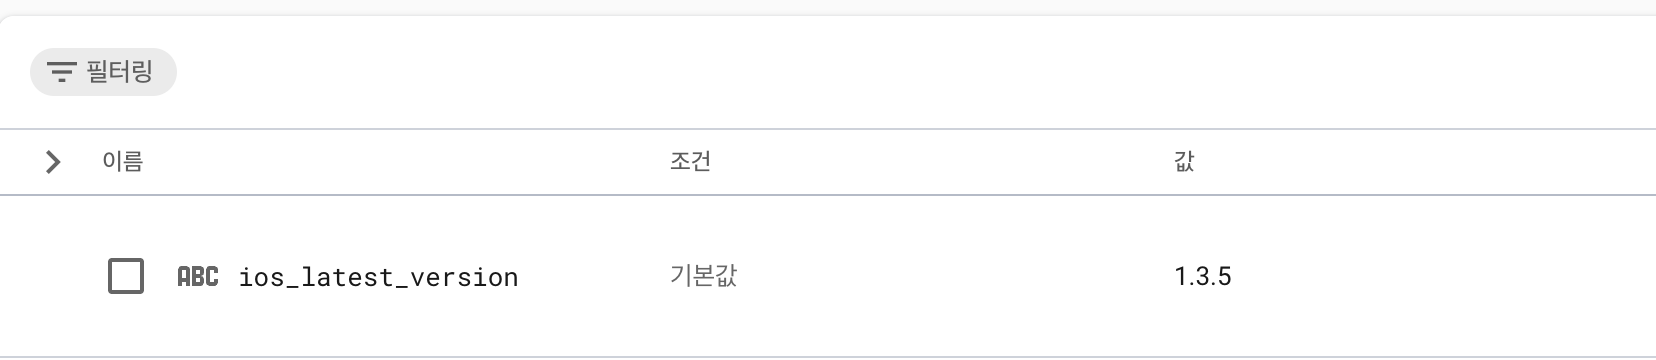Click the 1.3.5 value cell
Screen dimensions: 1656x360
coord(1202,276)
